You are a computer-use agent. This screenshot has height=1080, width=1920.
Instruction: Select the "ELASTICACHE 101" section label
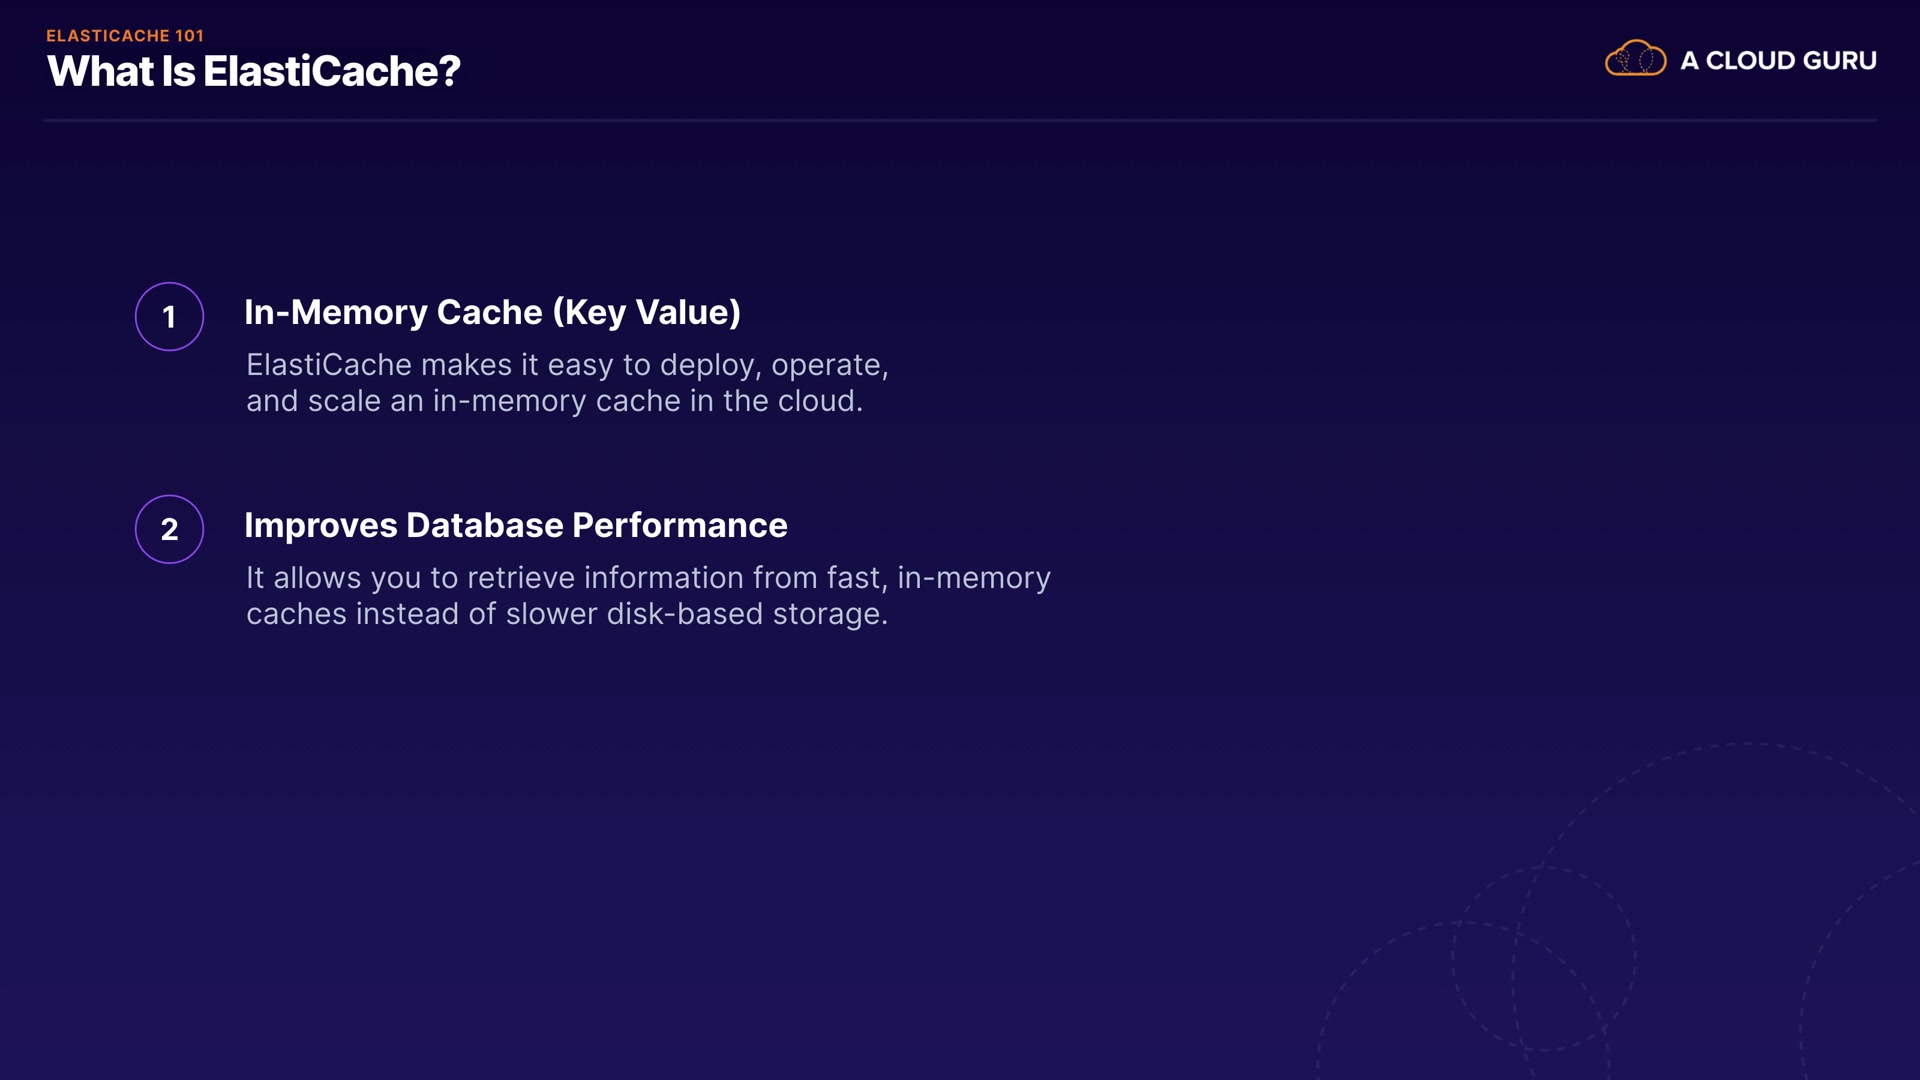(x=125, y=36)
